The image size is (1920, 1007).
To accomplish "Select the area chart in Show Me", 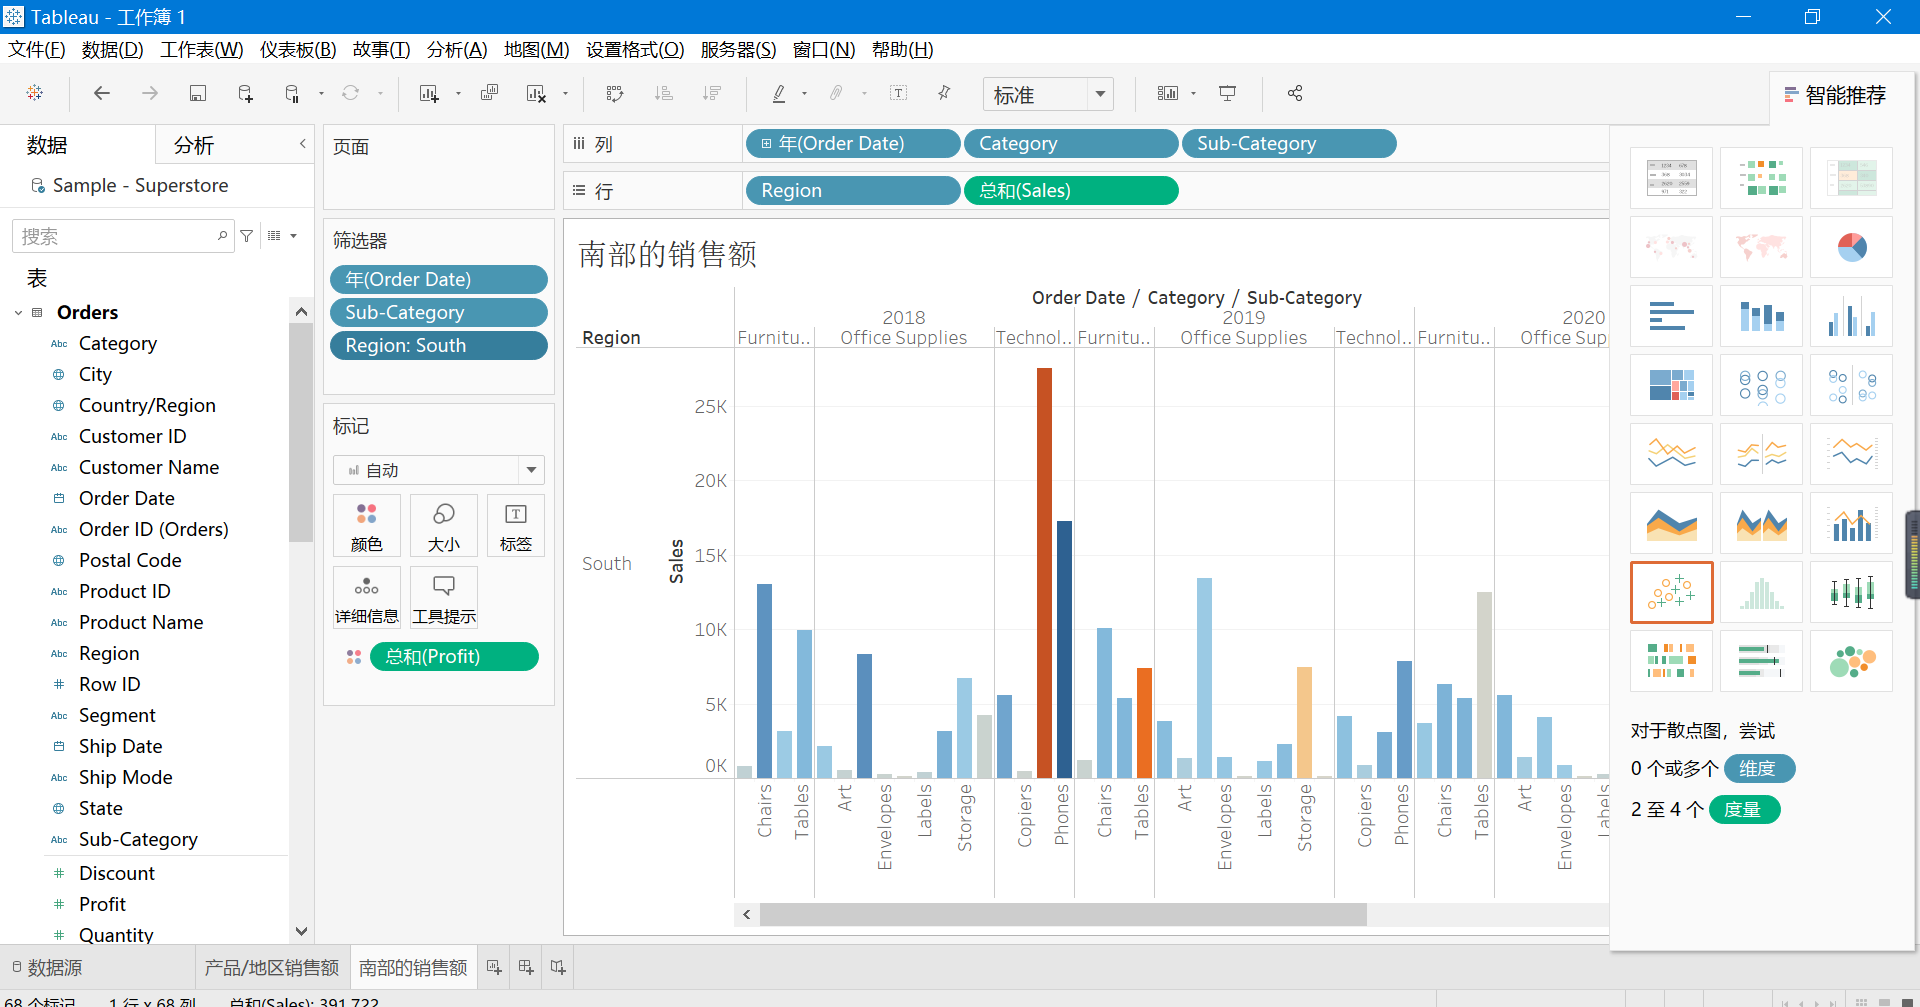I will (x=1671, y=523).
